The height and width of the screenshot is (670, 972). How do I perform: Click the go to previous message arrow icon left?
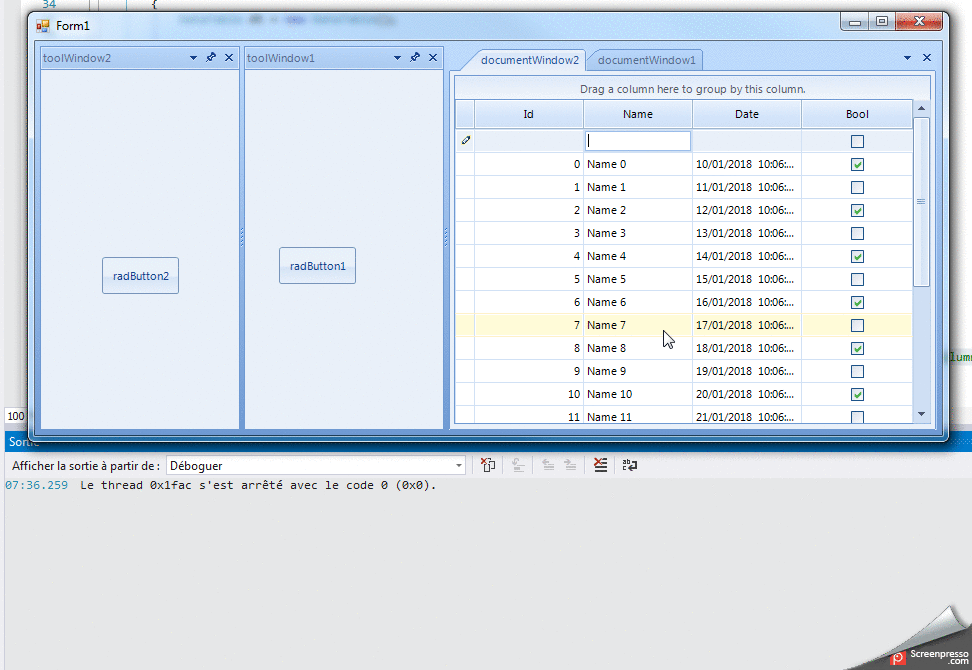(548, 465)
